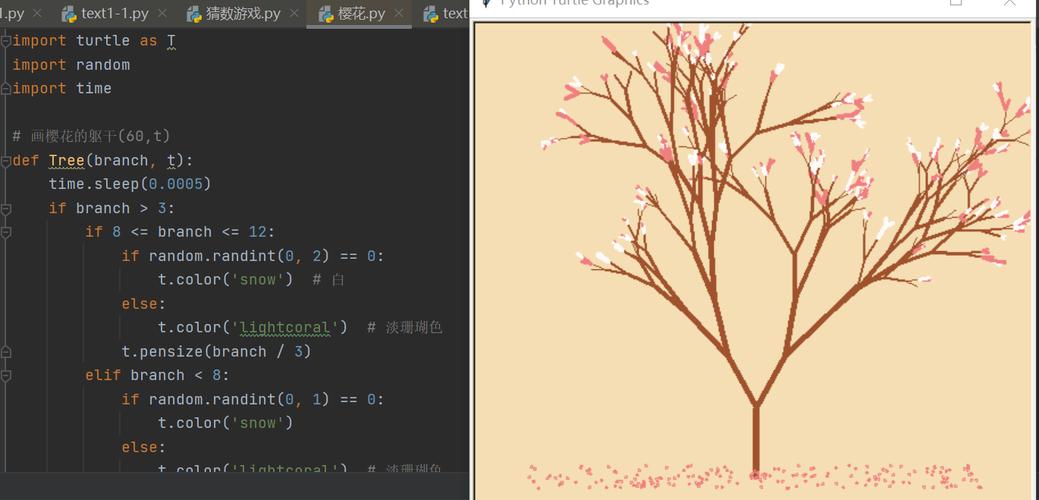Click the Python file icon on 猜数游戏.py tab

(x=193, y=13)
